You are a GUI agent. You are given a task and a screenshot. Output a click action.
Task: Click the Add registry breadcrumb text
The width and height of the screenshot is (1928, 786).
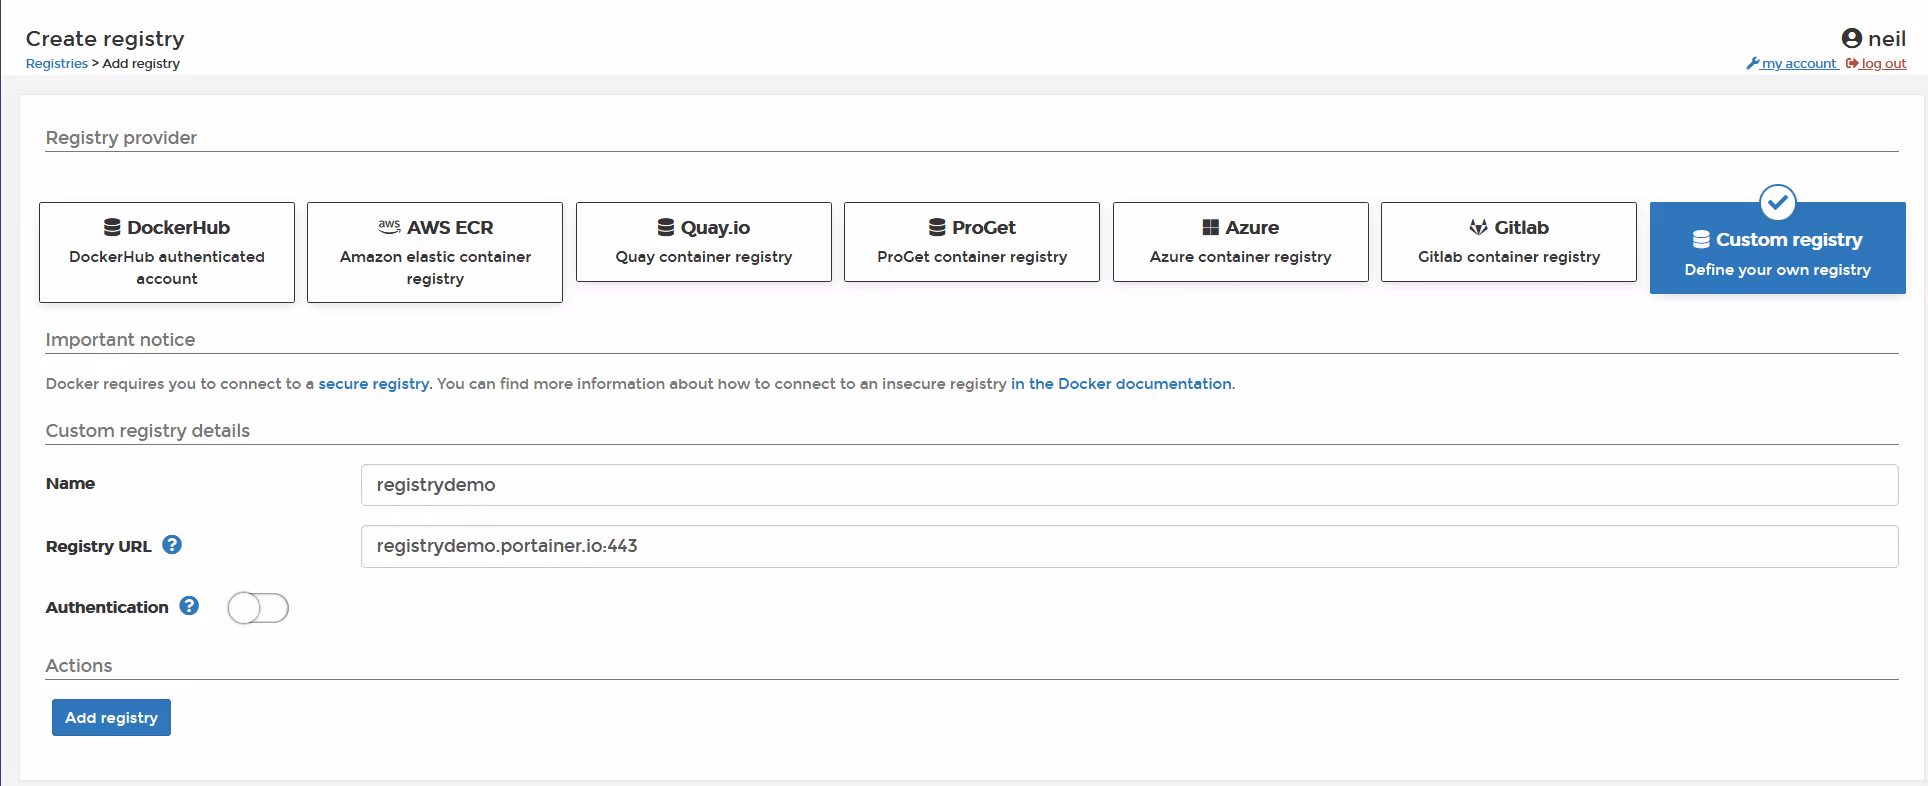pyautogui.click(x=141, y=63)
